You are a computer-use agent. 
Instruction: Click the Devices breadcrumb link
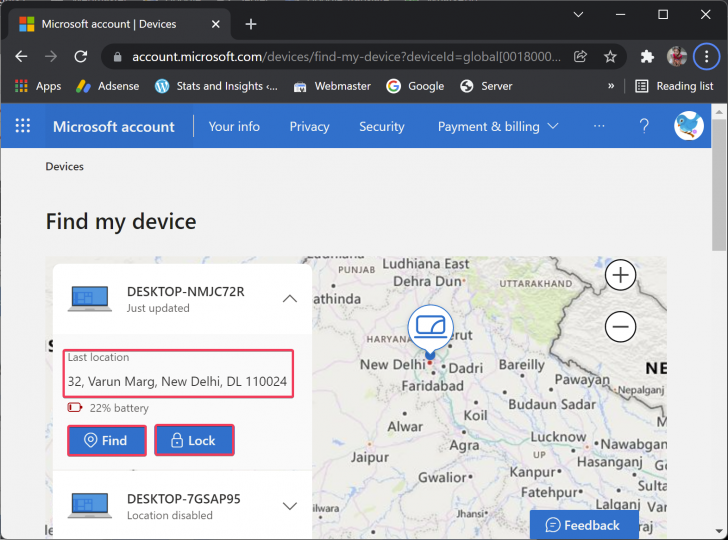pos(65,167)
